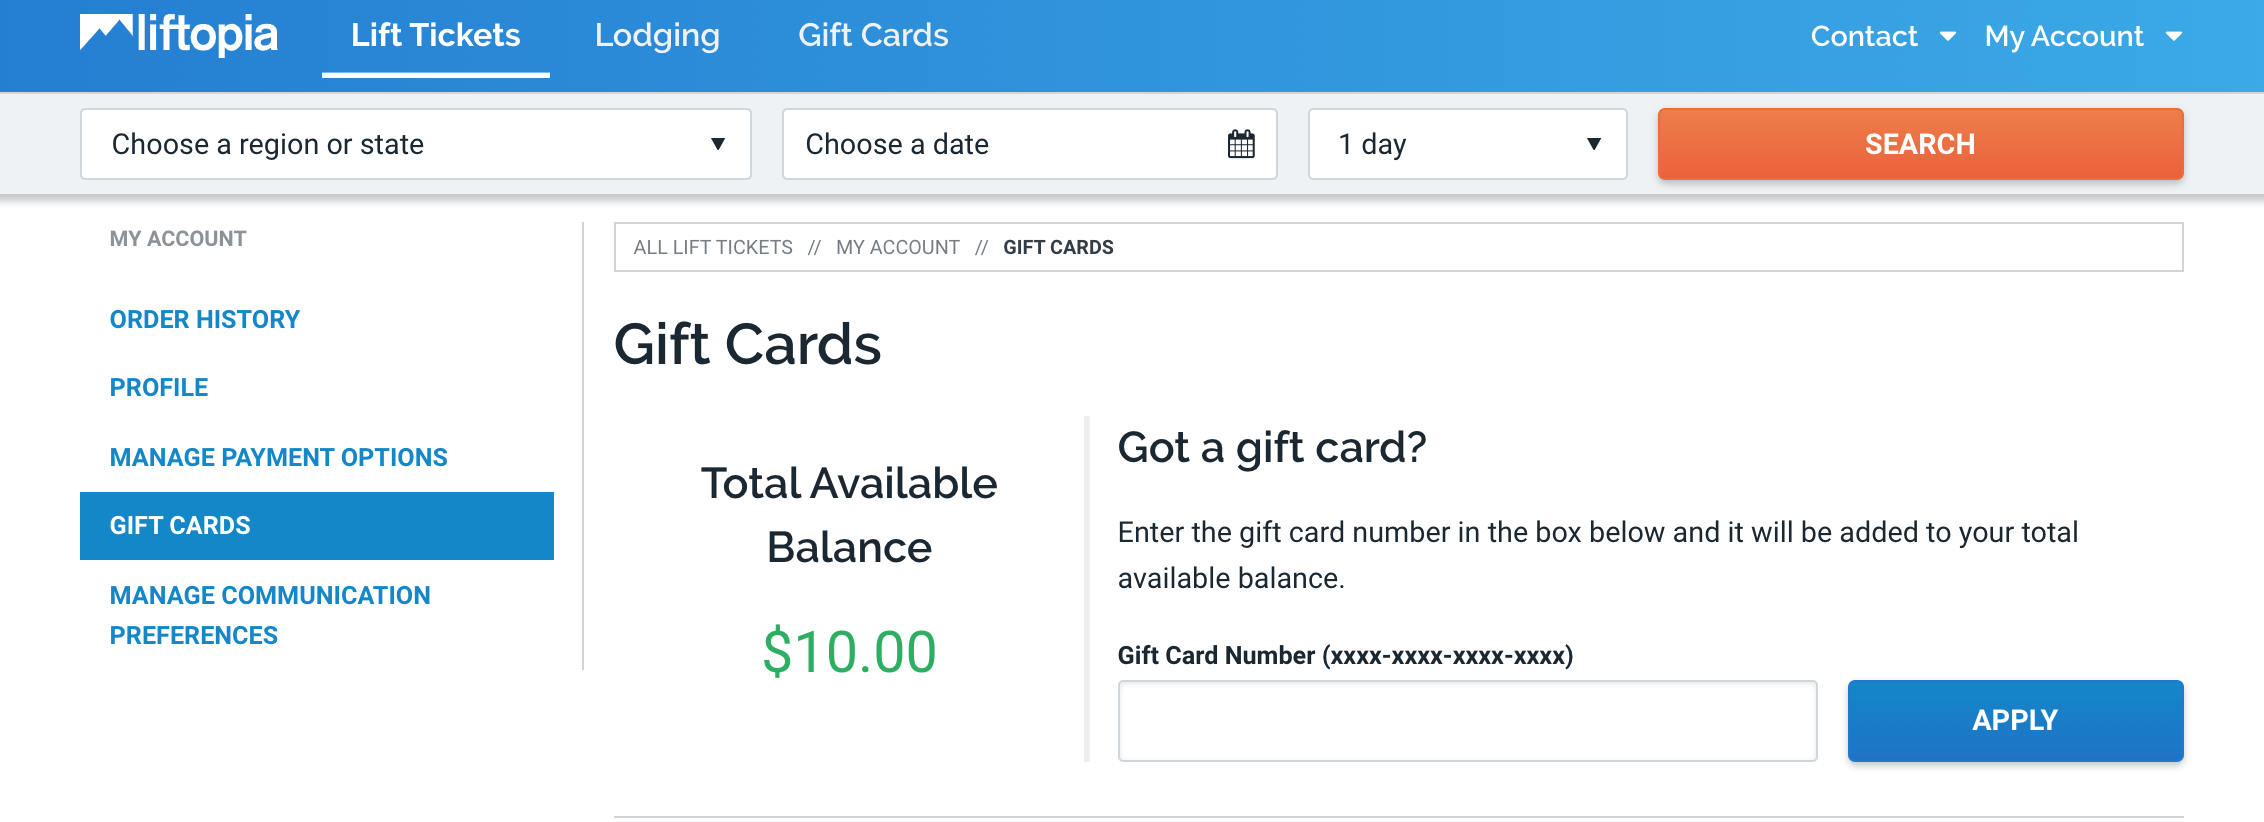Viewport: 2264px width, 822px height.
Task: Click the blue Apply button
Action: [x=2014, y=720]
